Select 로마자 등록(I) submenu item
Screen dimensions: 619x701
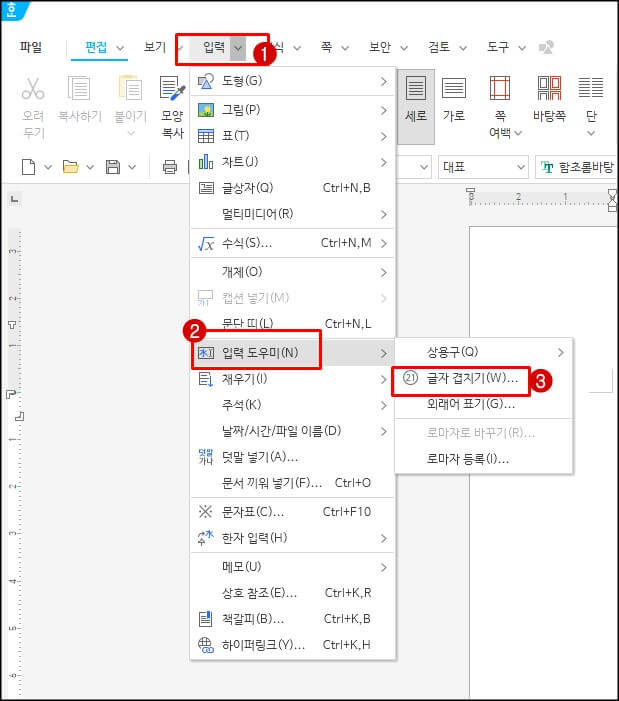pos(484,459)
